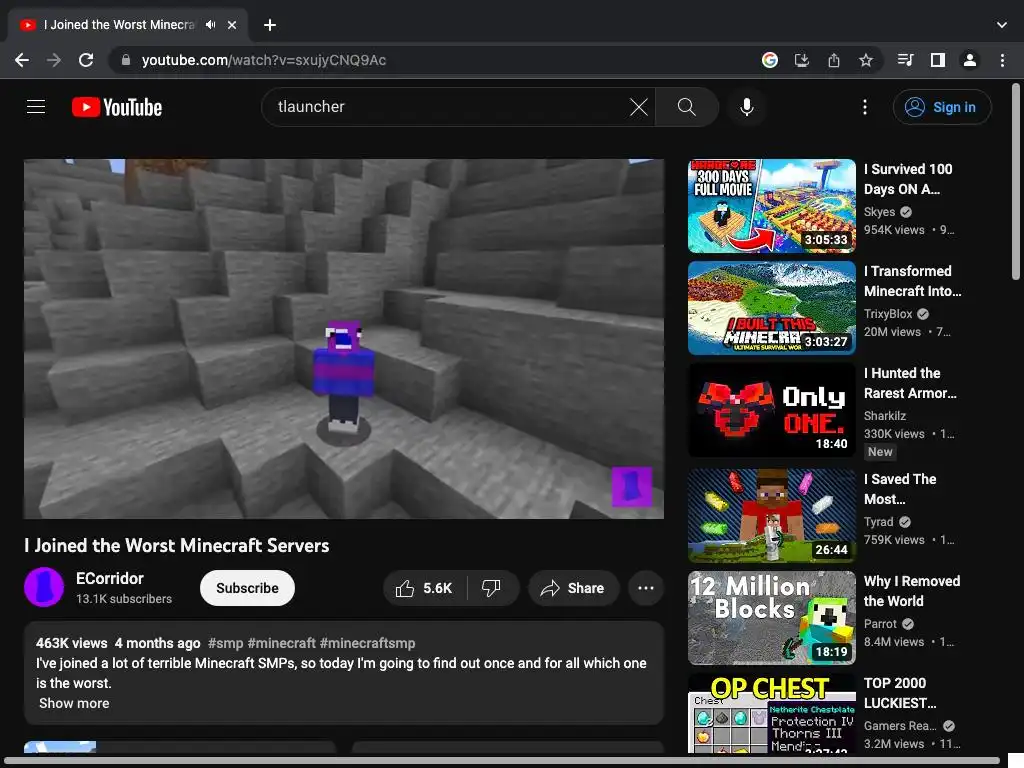The width and height of the screenshot is (1024, 768).
Task: Go to the YouTube home logo
Action: (x=117, y=107)
